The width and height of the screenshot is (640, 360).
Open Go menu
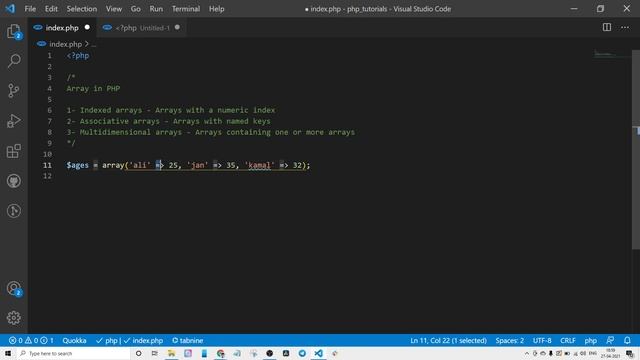click(x=136, y=9)
